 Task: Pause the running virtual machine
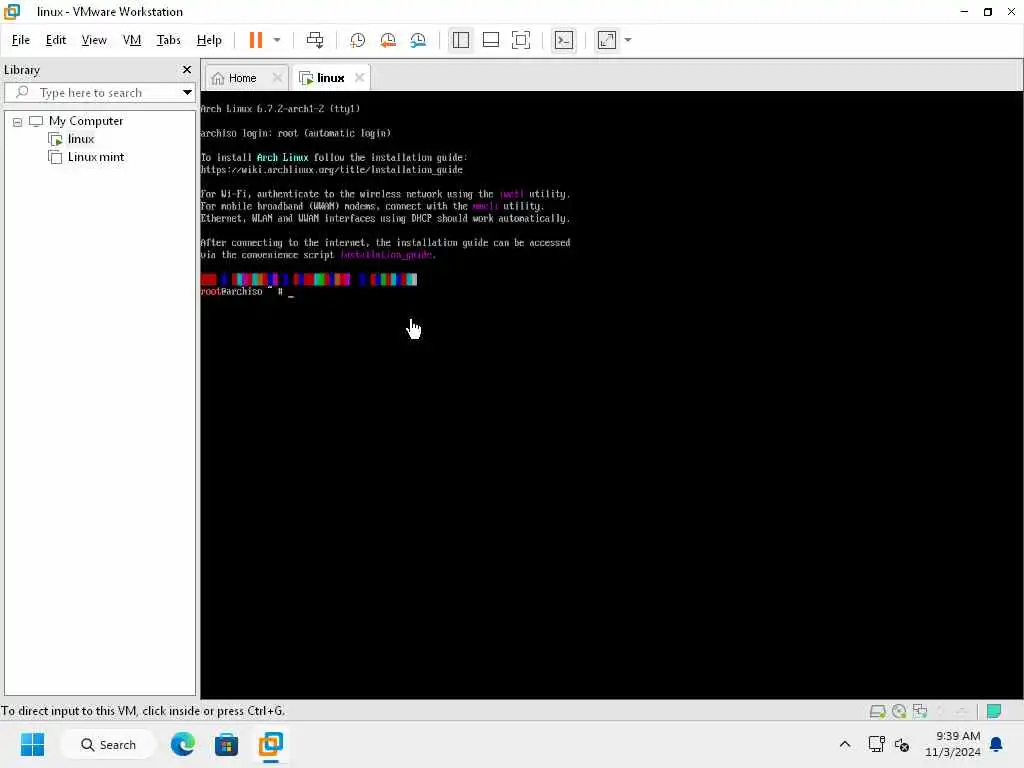pos(255,40)
